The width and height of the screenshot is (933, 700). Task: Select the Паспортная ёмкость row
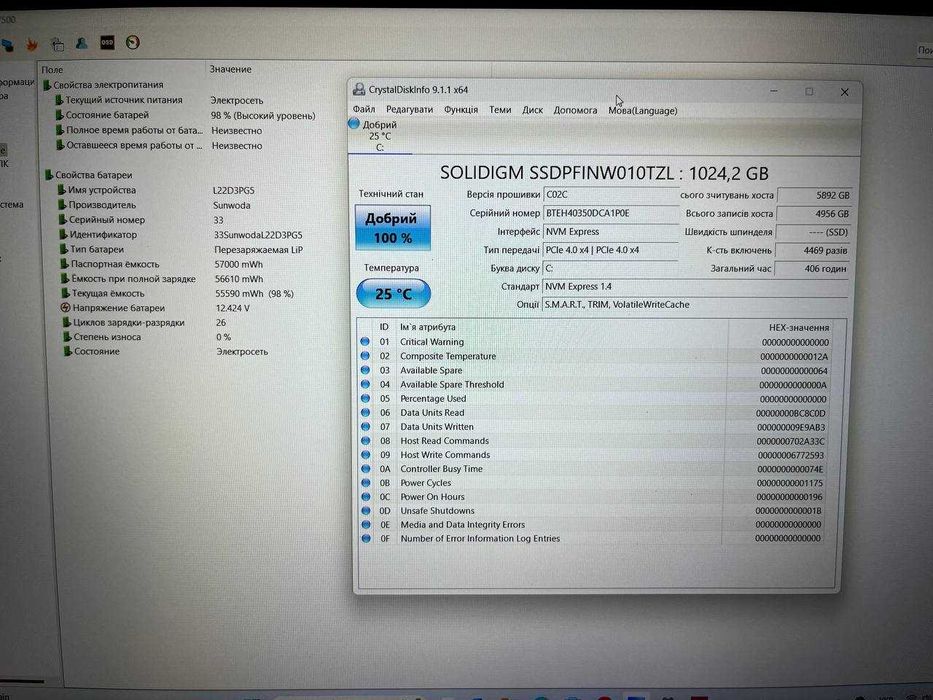pos(162,264)
